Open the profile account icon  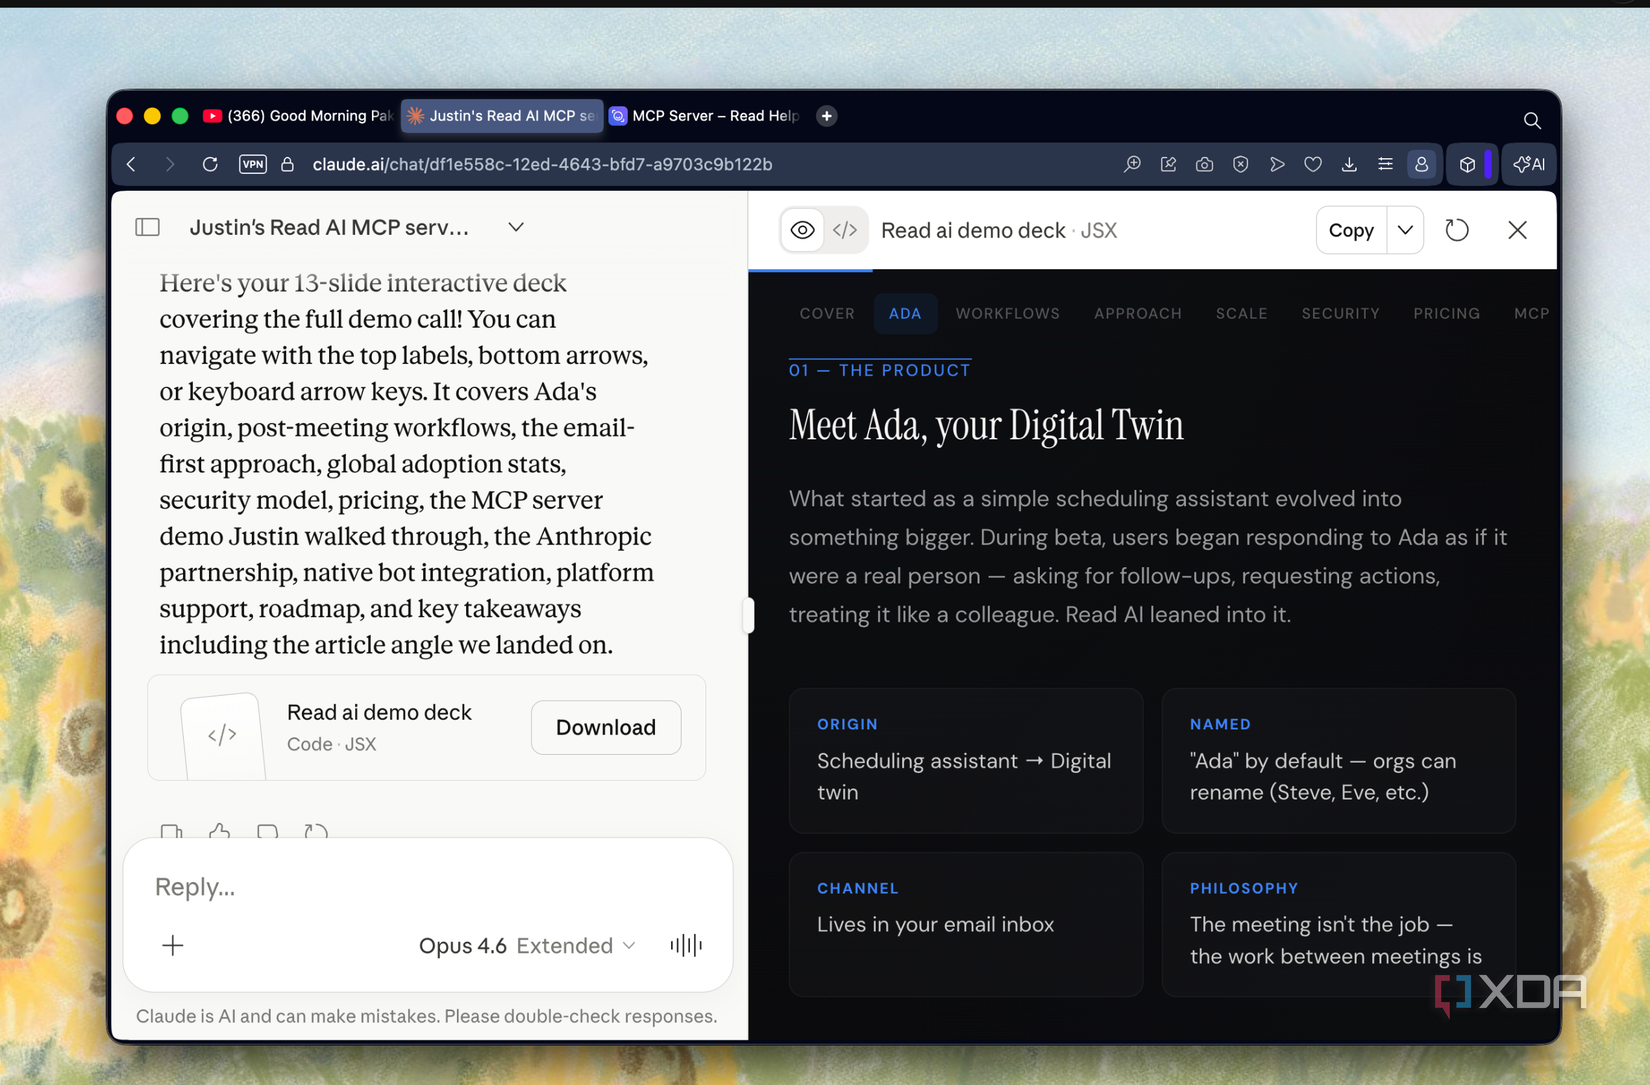point(1421,164)
